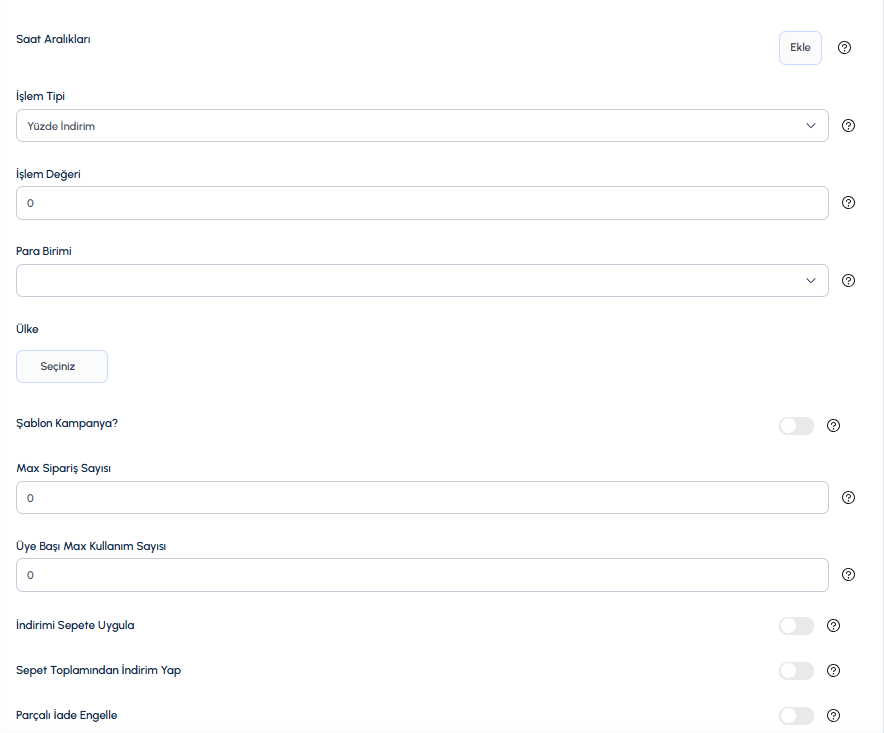
Task: Click the Seçiniz button under Ülke
Action: tap(62, 366)
